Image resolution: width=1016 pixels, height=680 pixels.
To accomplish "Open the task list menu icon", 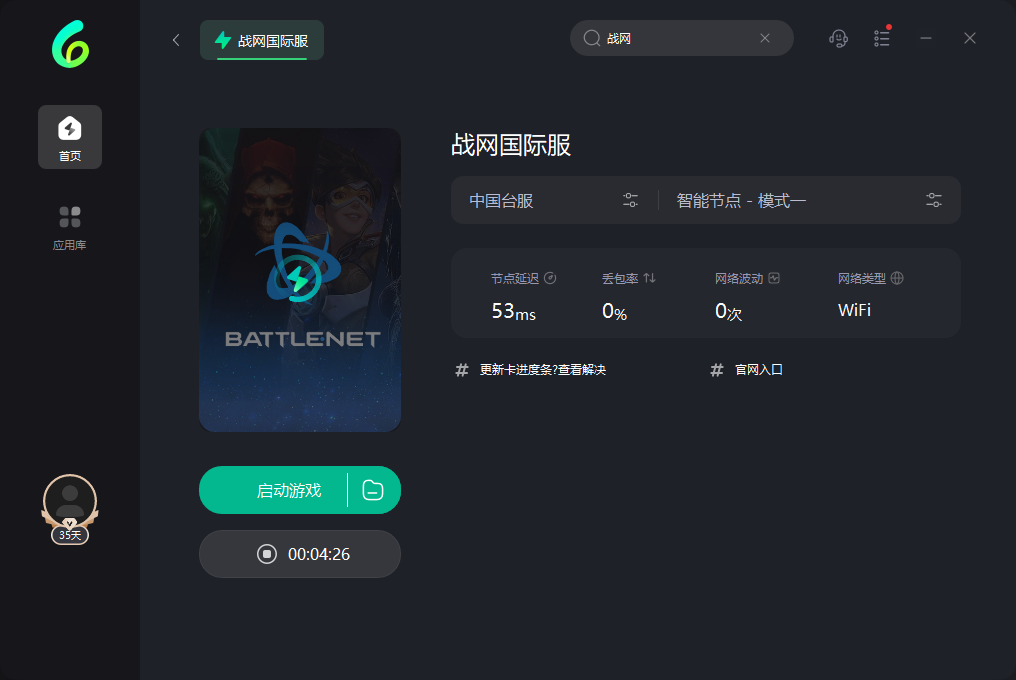I will click(882, 38).
